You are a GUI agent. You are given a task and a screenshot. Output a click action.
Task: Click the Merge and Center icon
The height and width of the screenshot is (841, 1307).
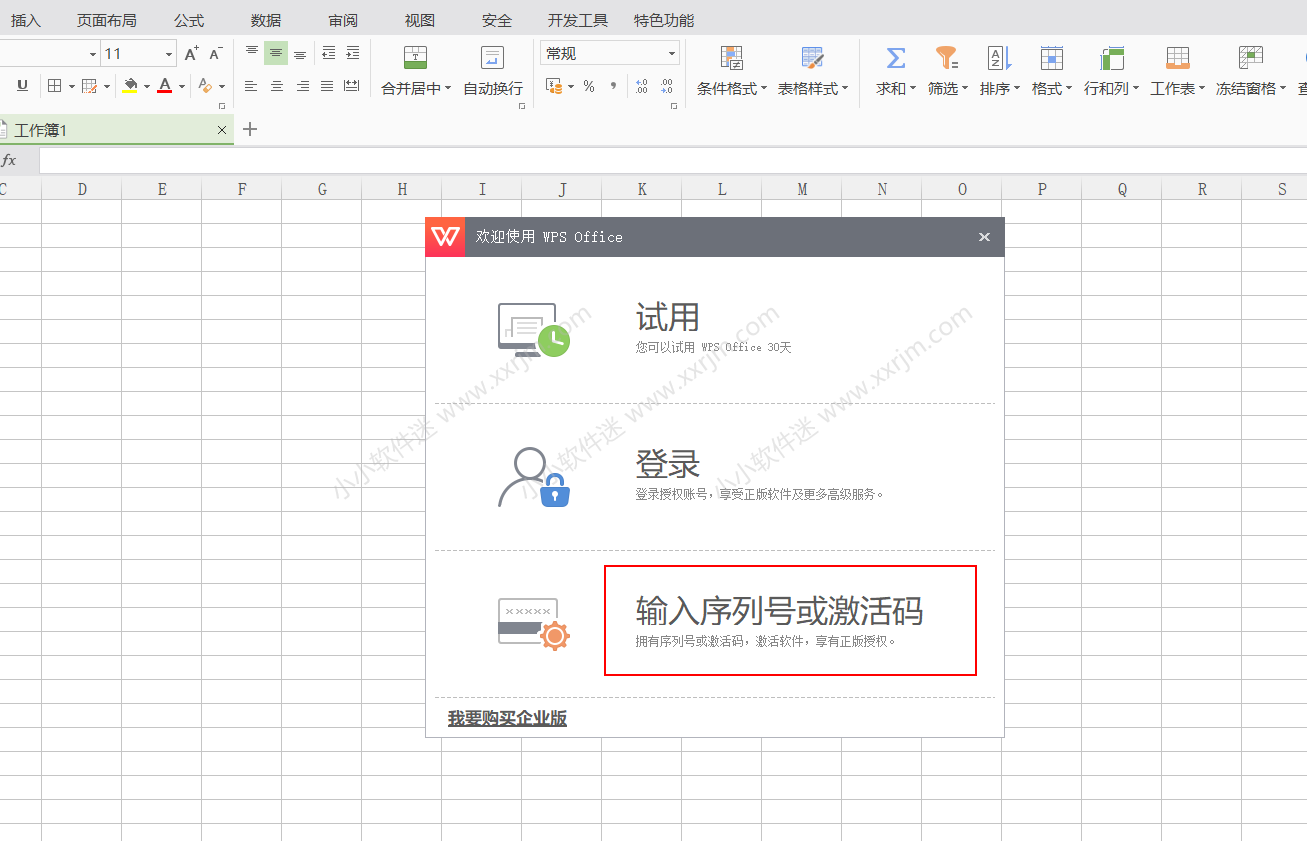coord(415,57)
